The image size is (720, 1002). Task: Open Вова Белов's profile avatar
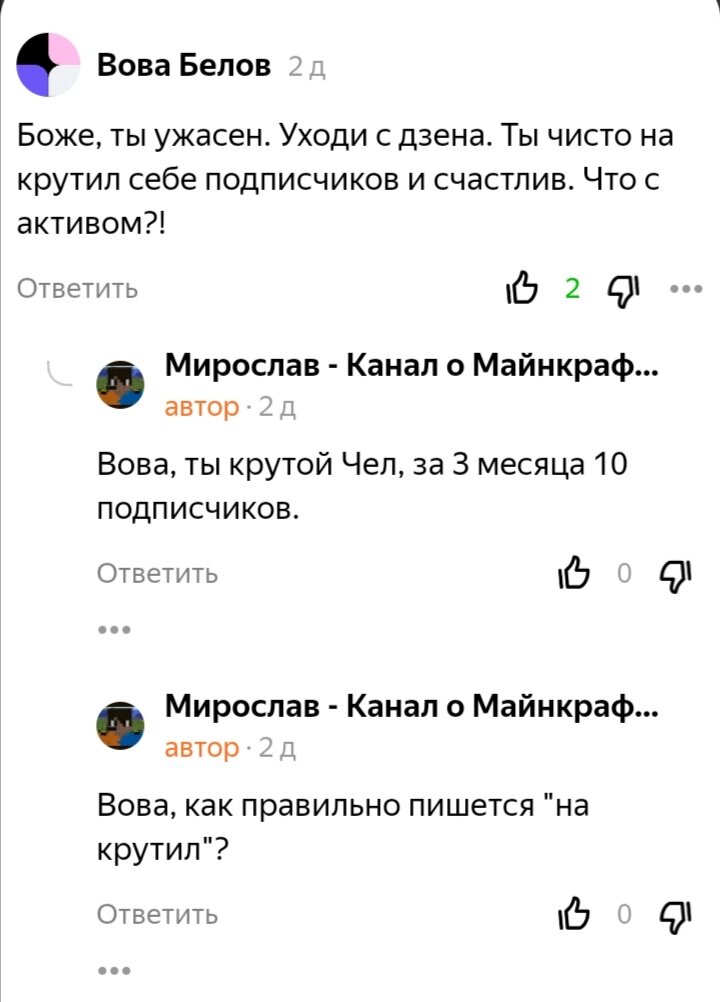[x=48, y=66]
